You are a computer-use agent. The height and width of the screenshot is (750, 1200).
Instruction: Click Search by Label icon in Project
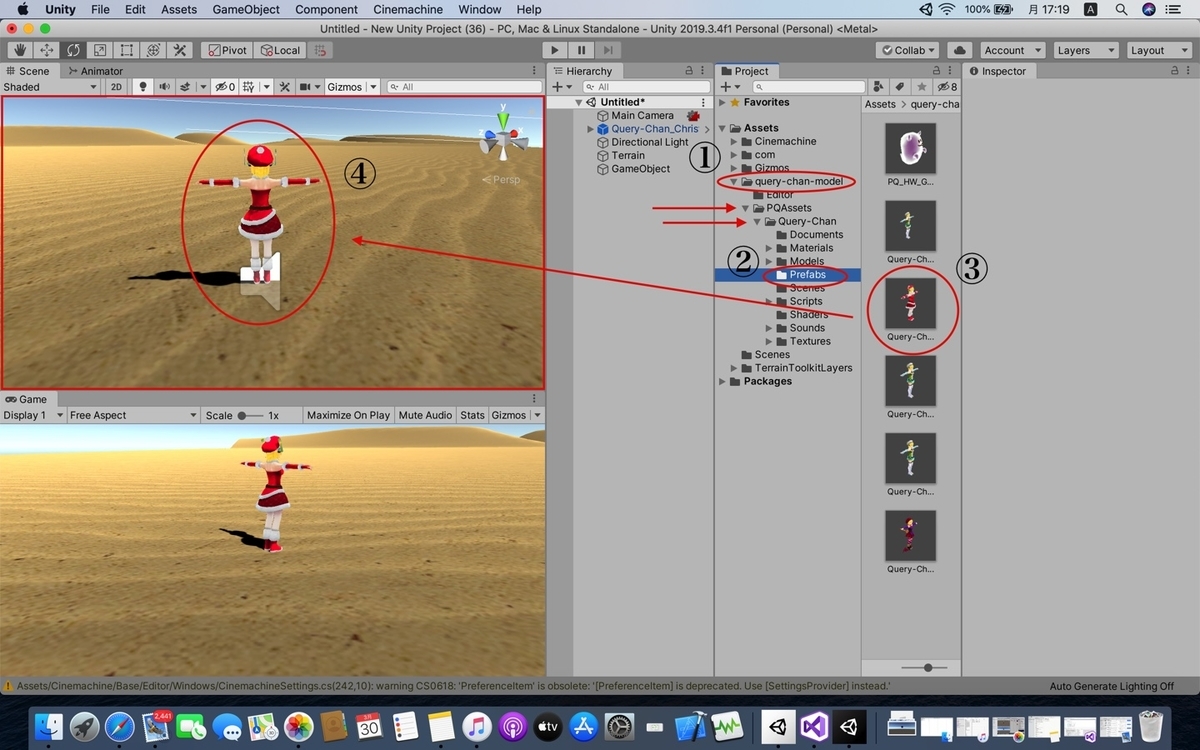[x=900, y=87]
